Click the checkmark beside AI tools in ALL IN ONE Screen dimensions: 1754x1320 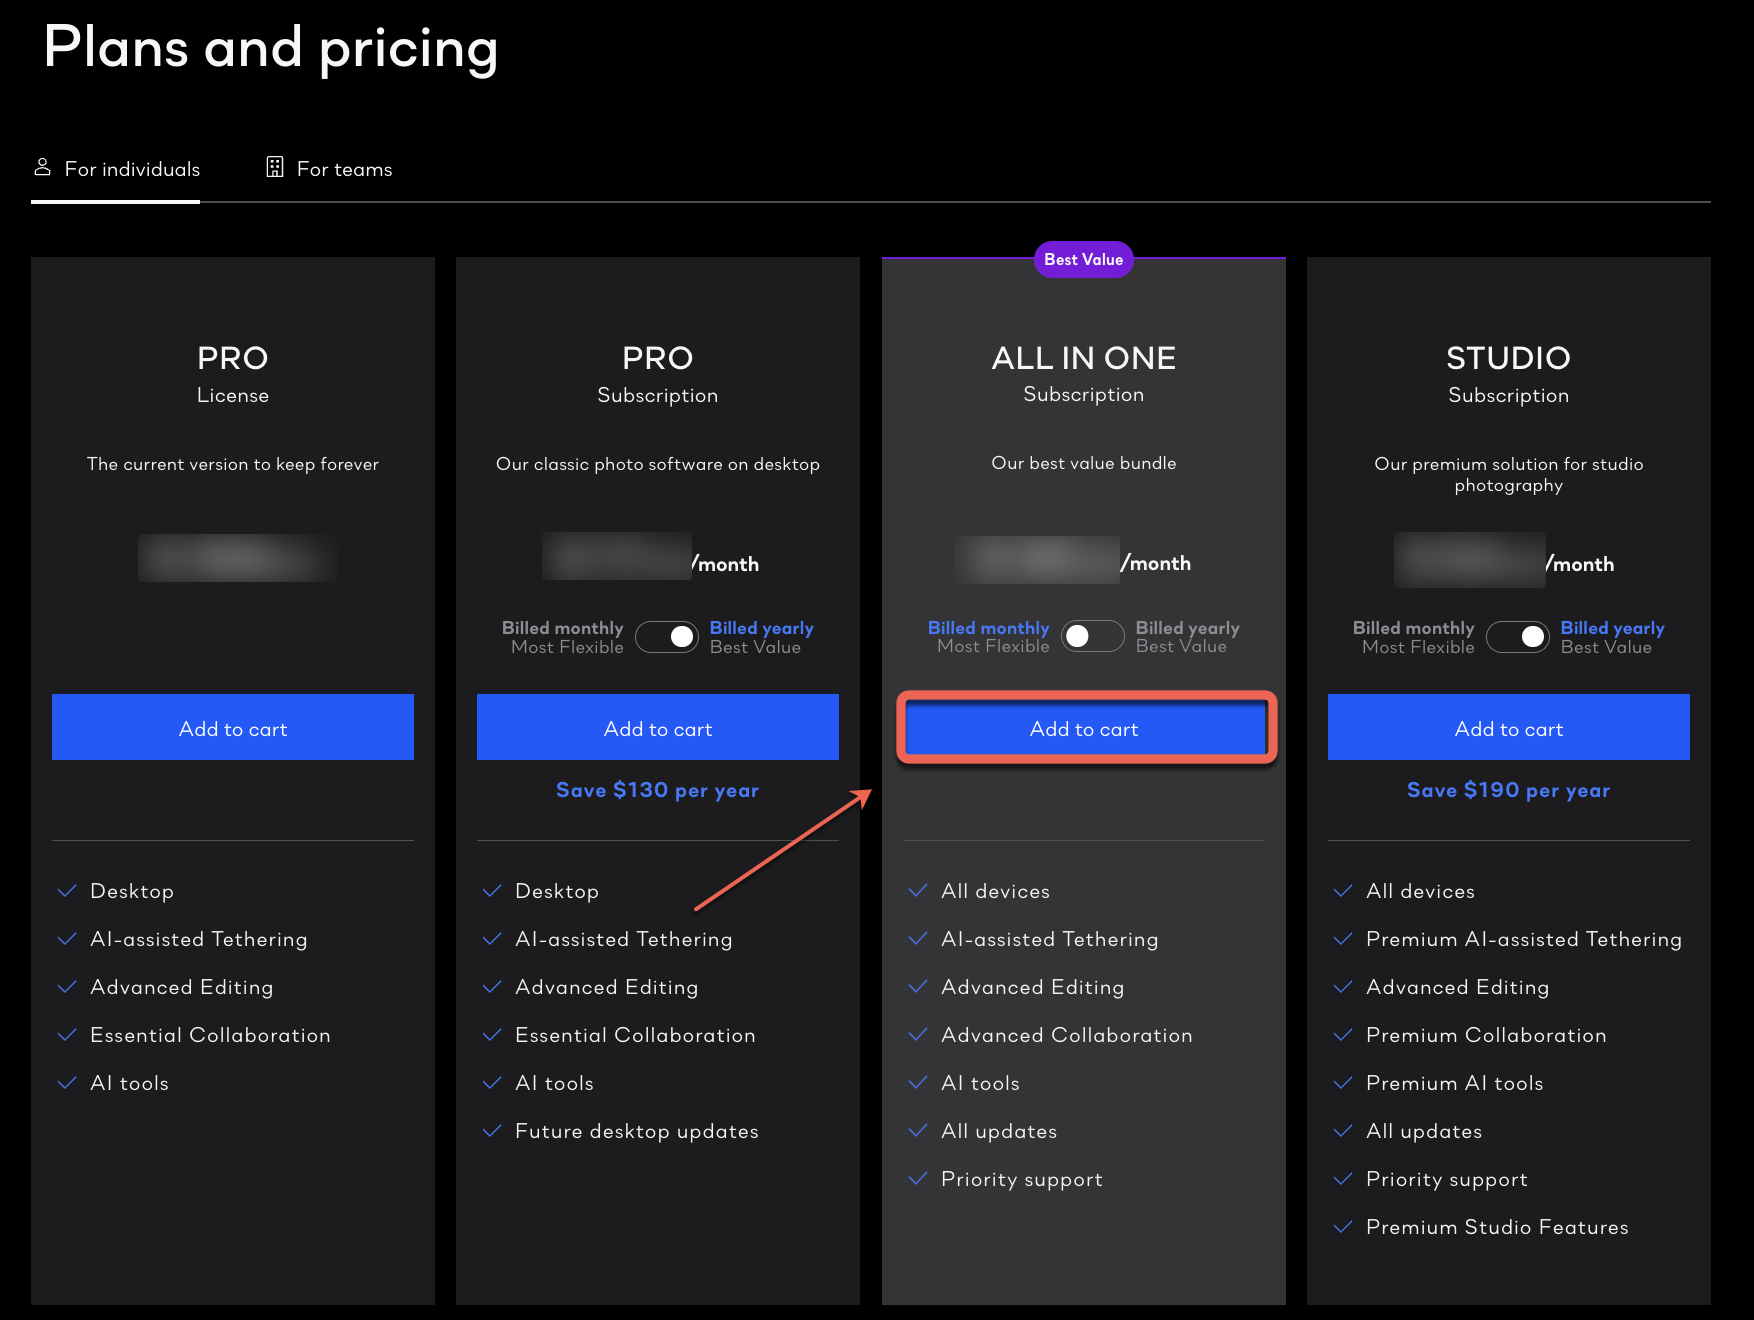[918, 1083]
